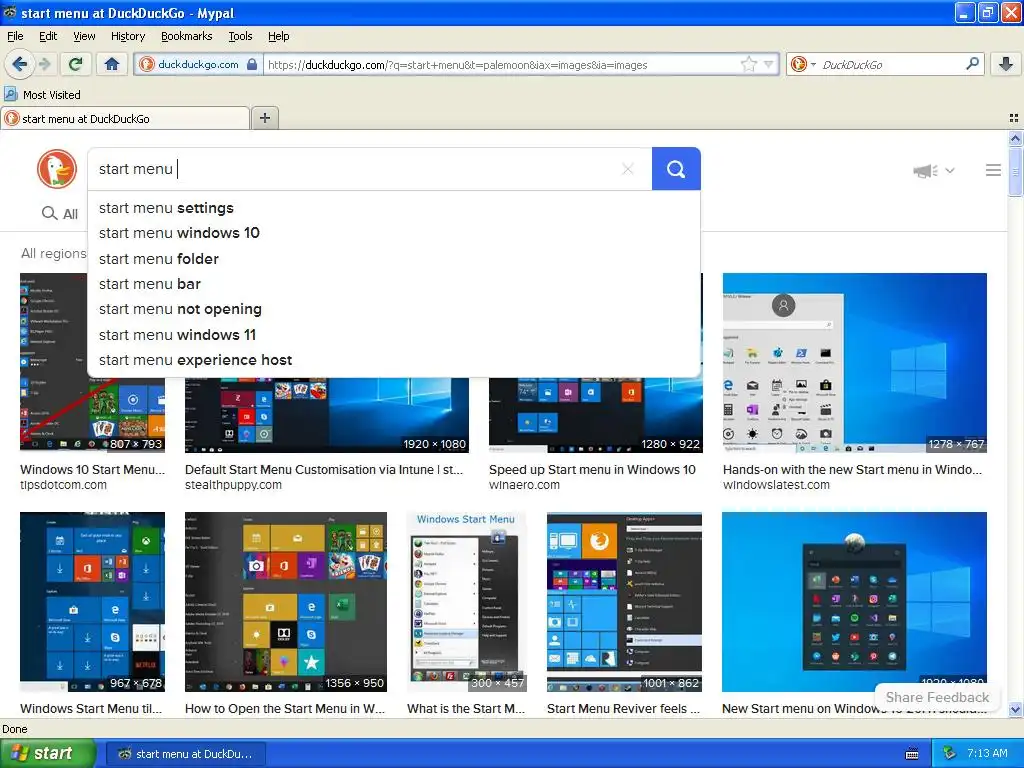Choose suggestion 'start menu not opening'
The height and width of the screenshot is (768, 1024).
click(x=394, y=309)
